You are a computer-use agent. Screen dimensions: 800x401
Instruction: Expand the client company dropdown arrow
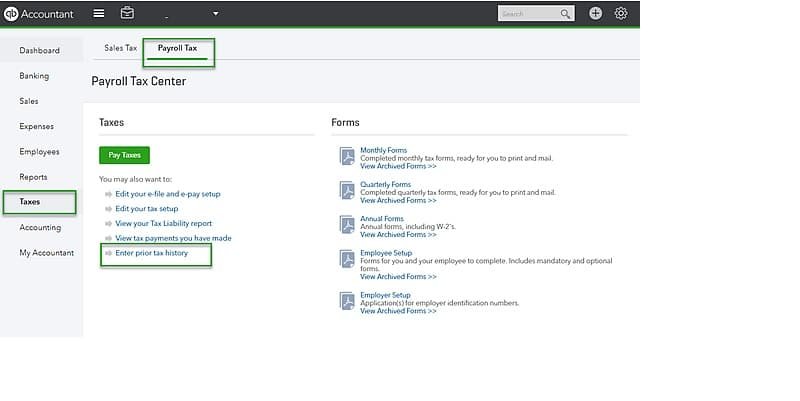pyautogui.click(x=216, y=14)
